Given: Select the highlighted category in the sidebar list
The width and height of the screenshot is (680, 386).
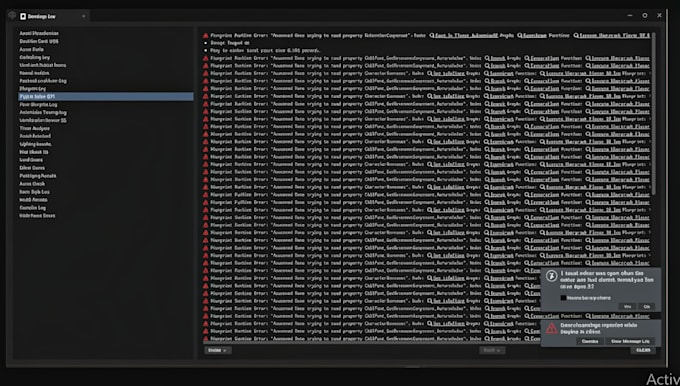Looking at the screenshot, I should (x=106, y=96).
